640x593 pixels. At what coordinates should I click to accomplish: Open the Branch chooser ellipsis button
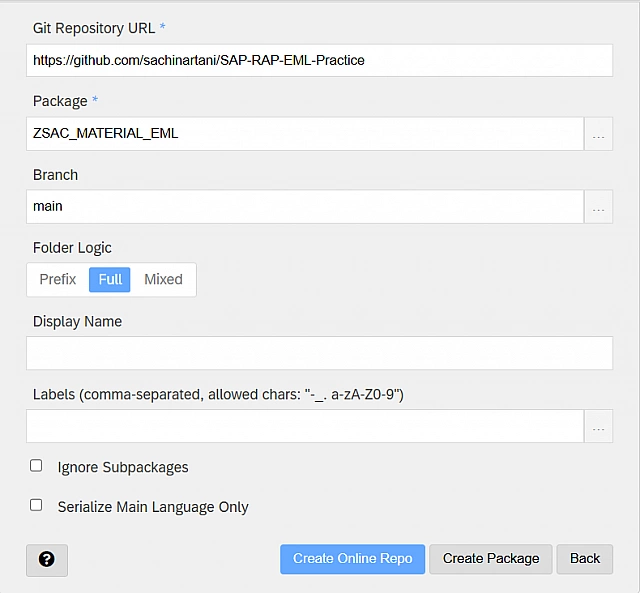point(598,207)
